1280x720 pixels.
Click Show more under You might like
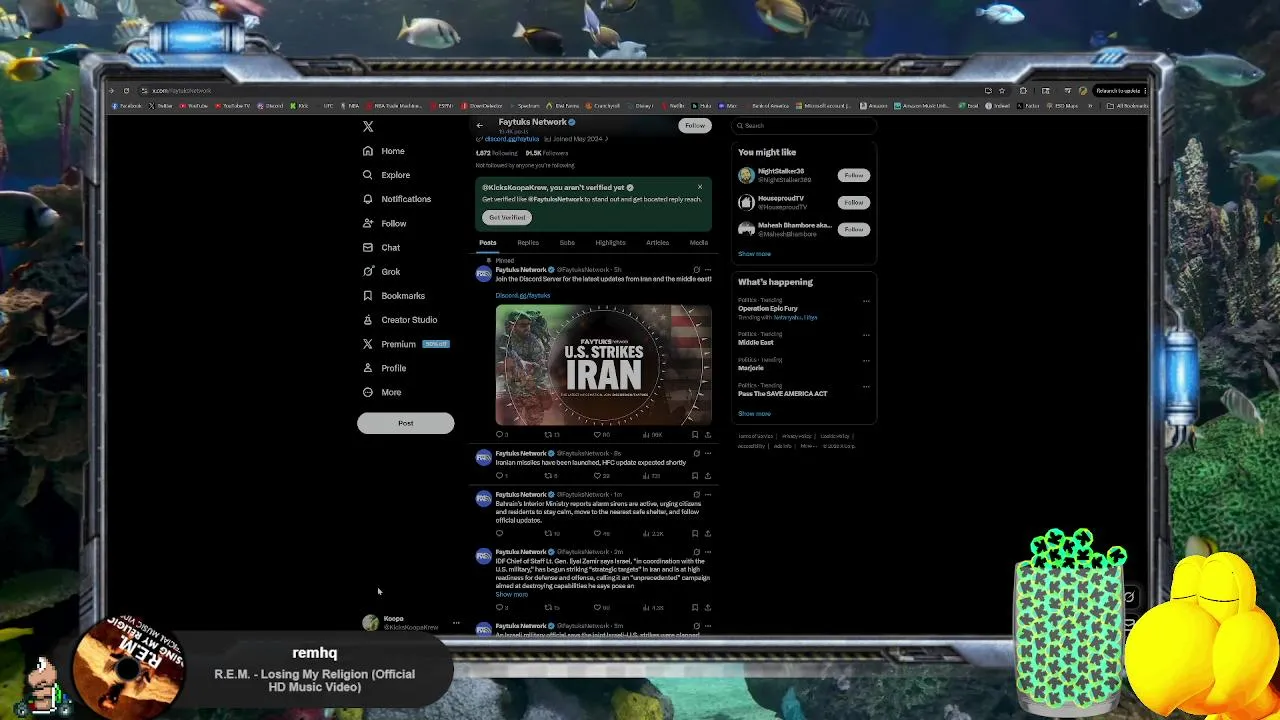click(x=754, y=254)
